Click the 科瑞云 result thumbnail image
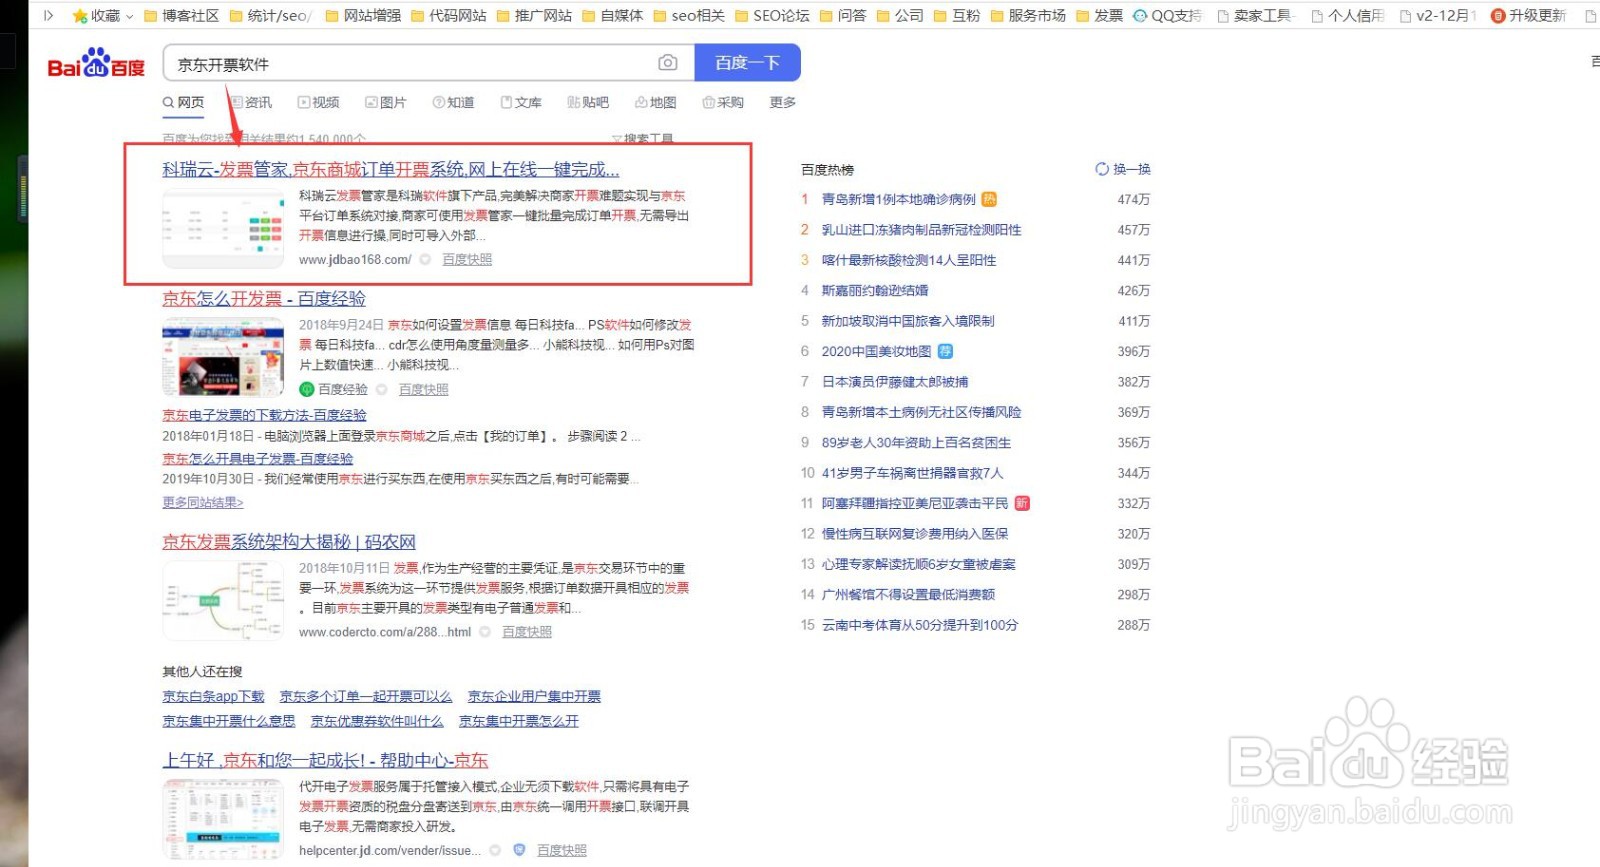Image resolution: width=1600 pixels, height=867 pixels. (223, 227)
